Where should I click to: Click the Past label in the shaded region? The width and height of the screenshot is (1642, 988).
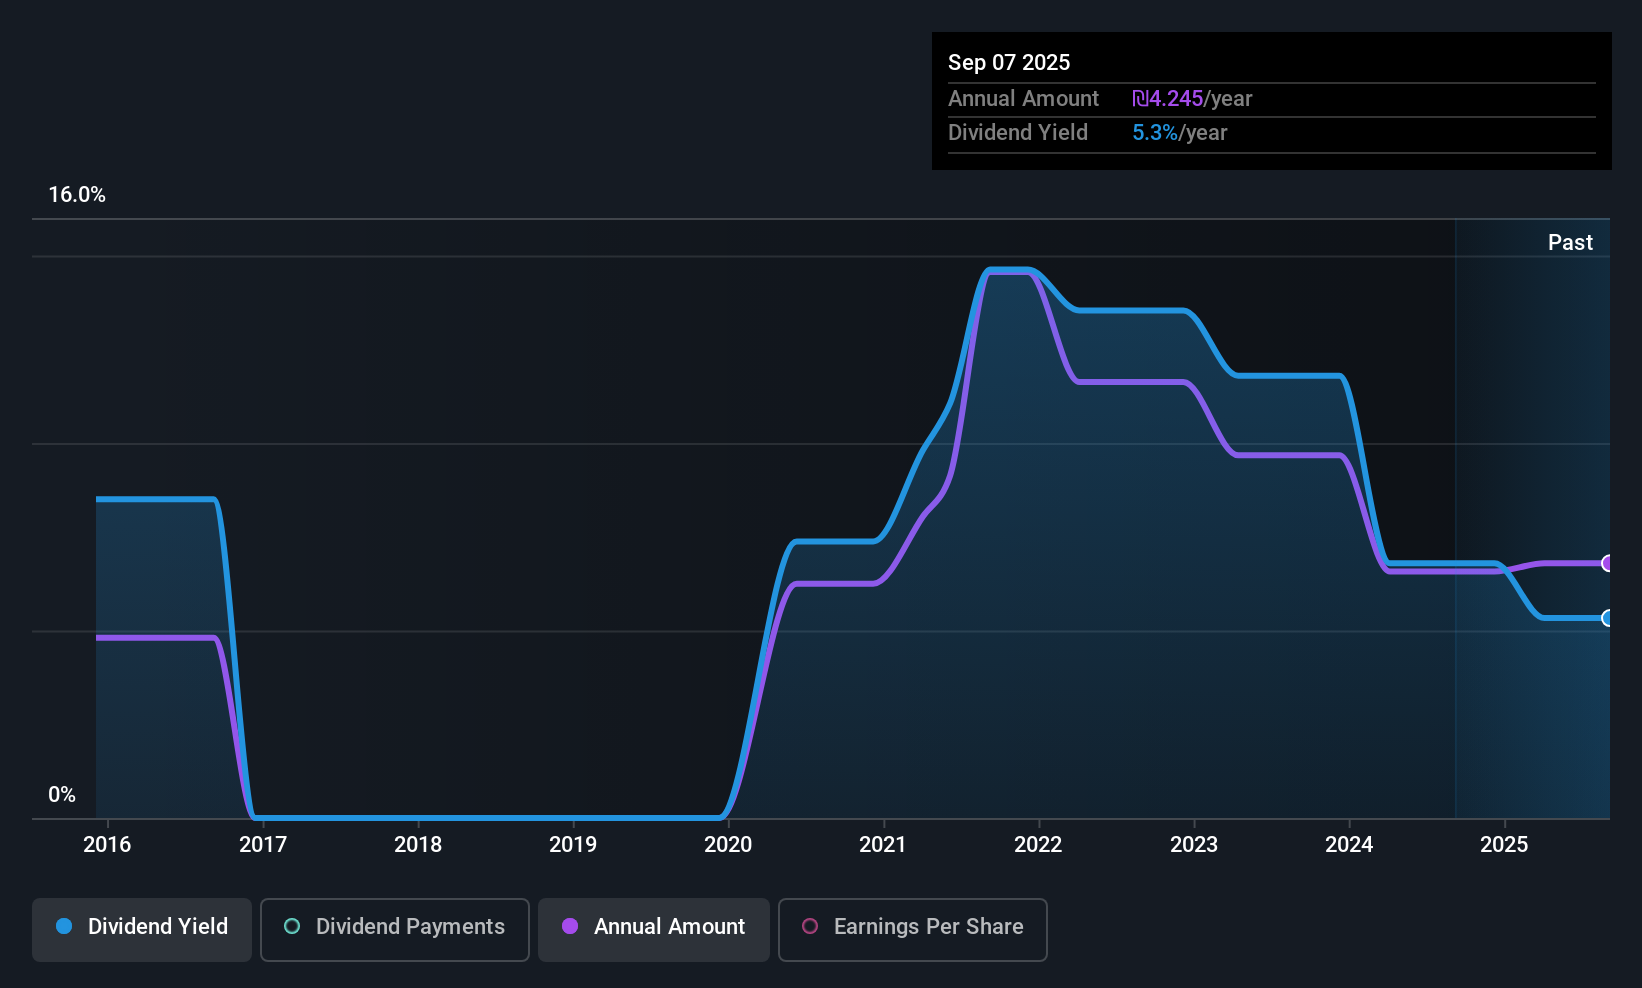[x=1570, y=243]
